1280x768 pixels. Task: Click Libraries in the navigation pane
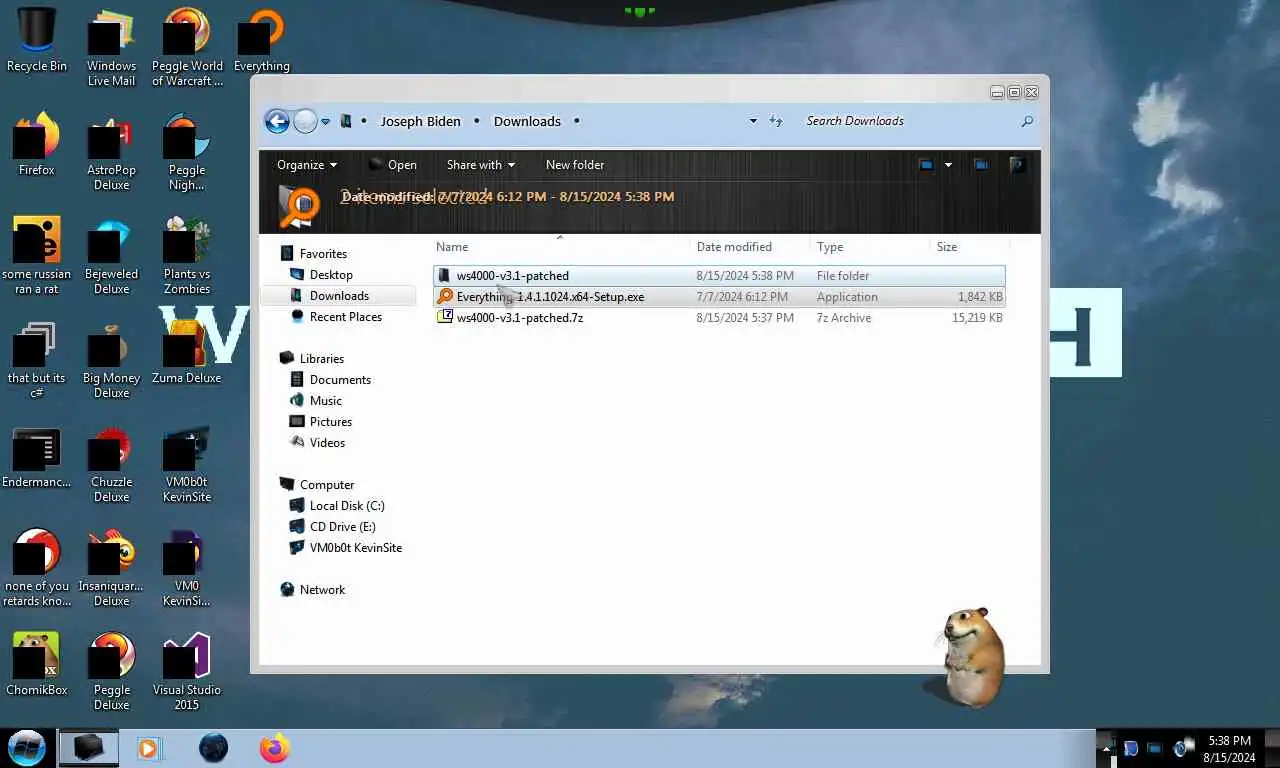(x=322, y=359)
